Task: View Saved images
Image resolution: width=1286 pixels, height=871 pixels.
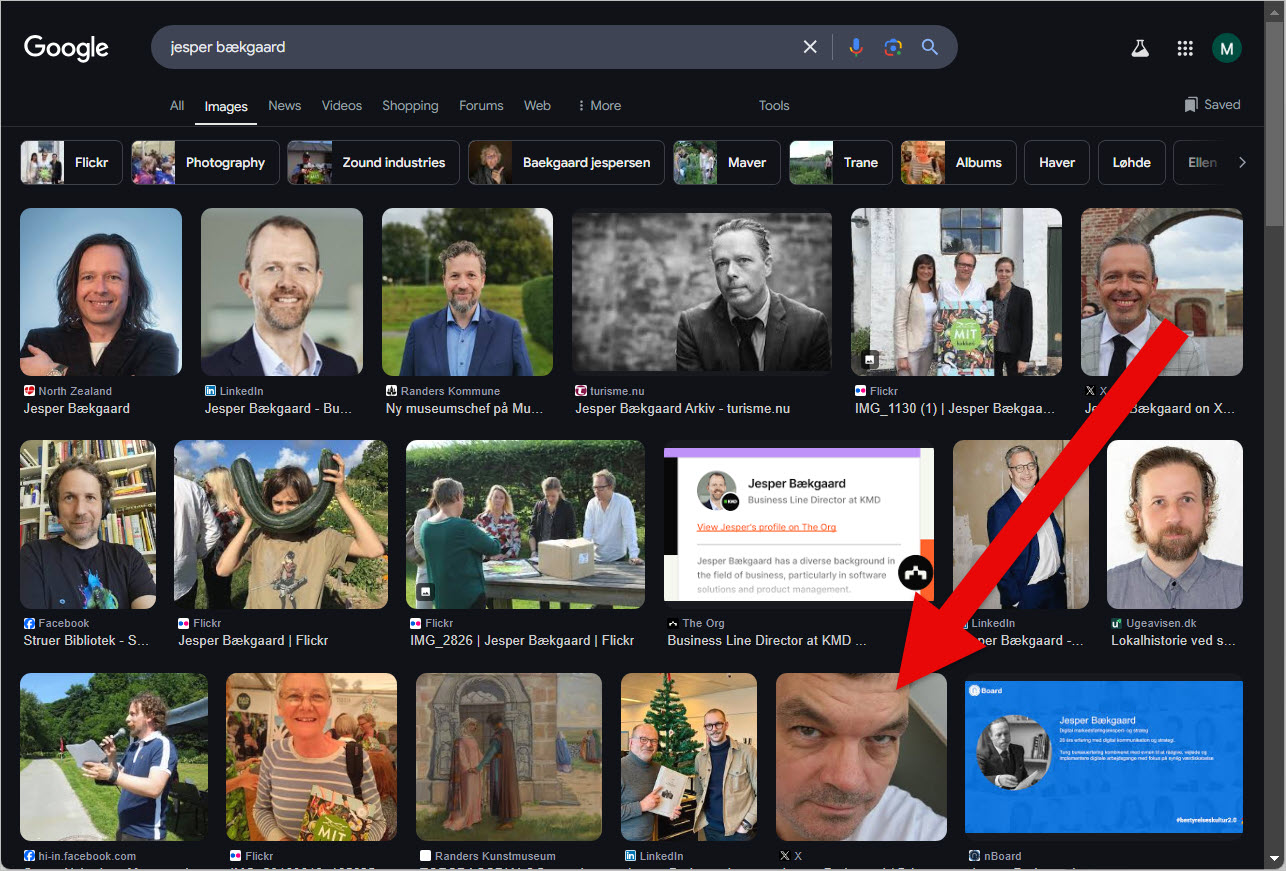Action: click(x=1212, y=104)
